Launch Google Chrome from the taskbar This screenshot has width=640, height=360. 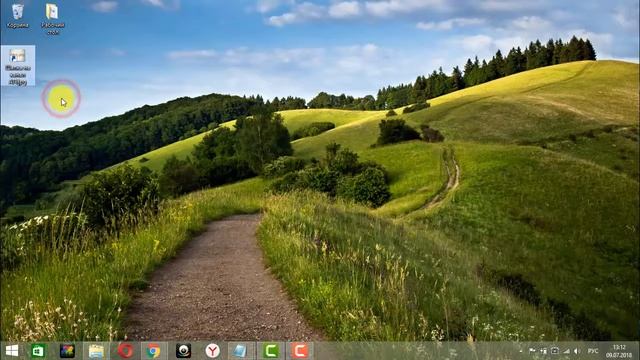(x=154, y=351)
